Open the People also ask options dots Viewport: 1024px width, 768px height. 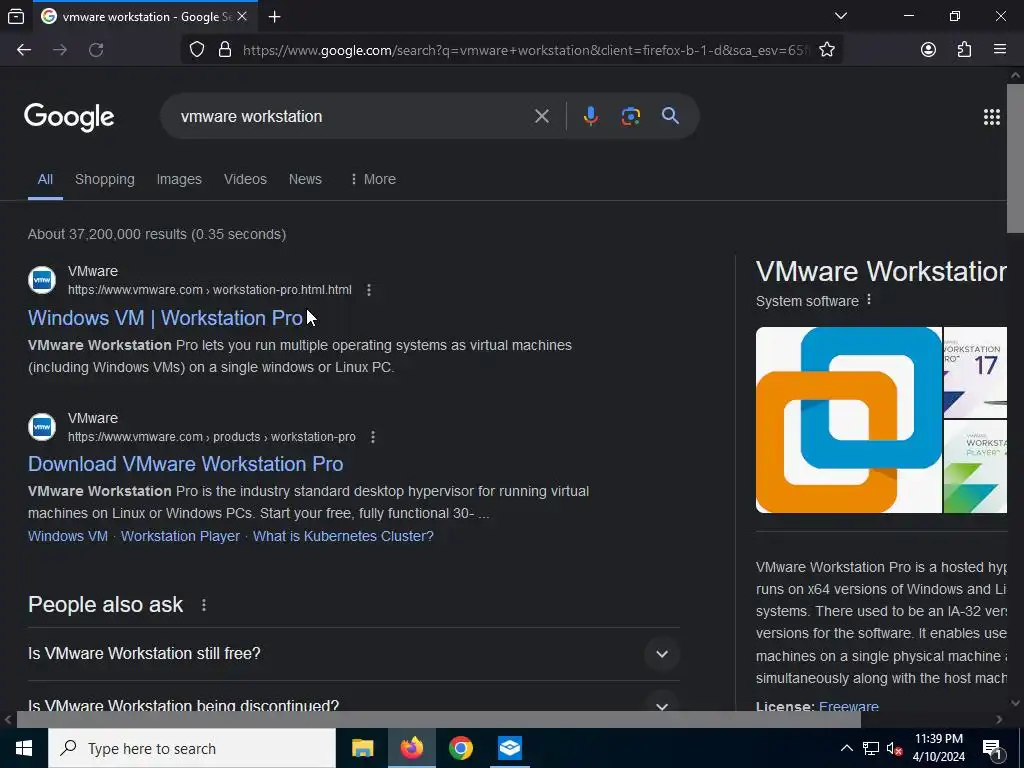(204, 605)
